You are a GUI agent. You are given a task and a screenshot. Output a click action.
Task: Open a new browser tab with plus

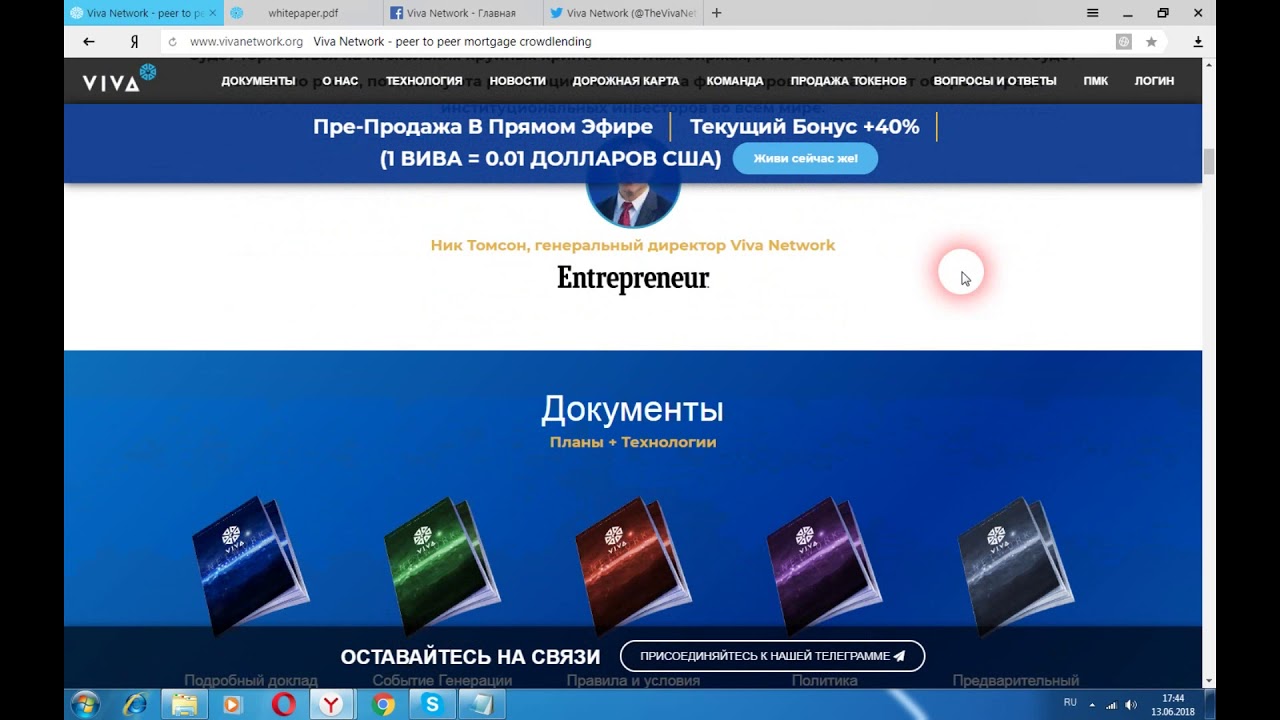coord(716,13)
